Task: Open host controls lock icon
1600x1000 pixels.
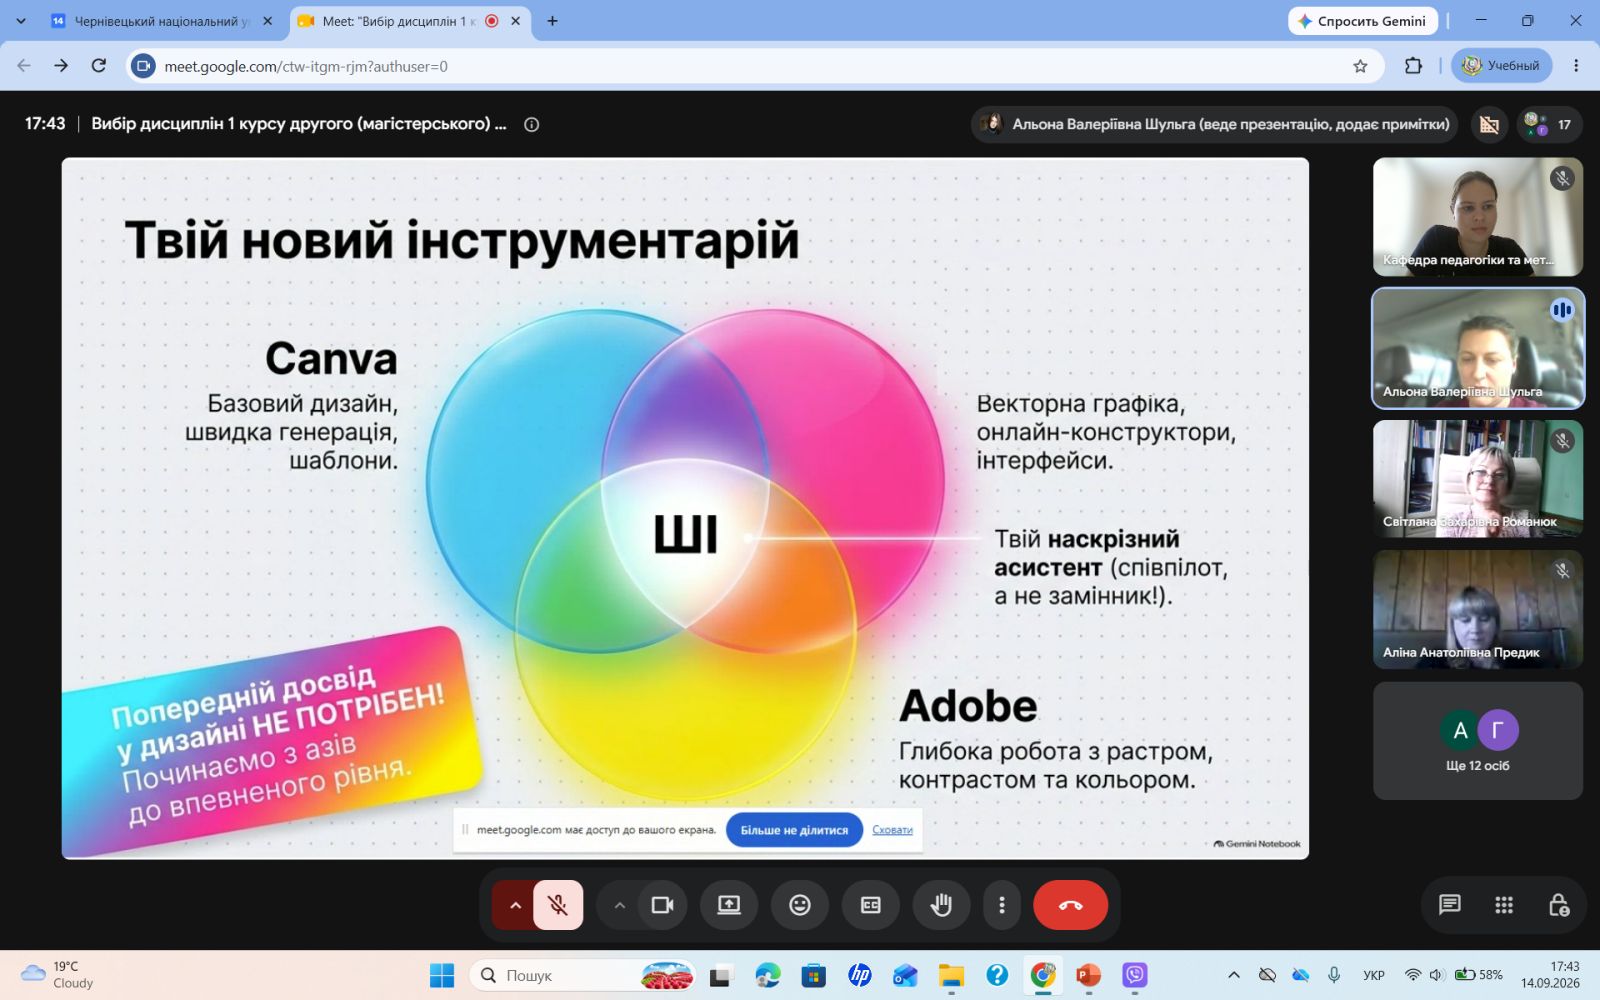Action: coord(1558,905)
